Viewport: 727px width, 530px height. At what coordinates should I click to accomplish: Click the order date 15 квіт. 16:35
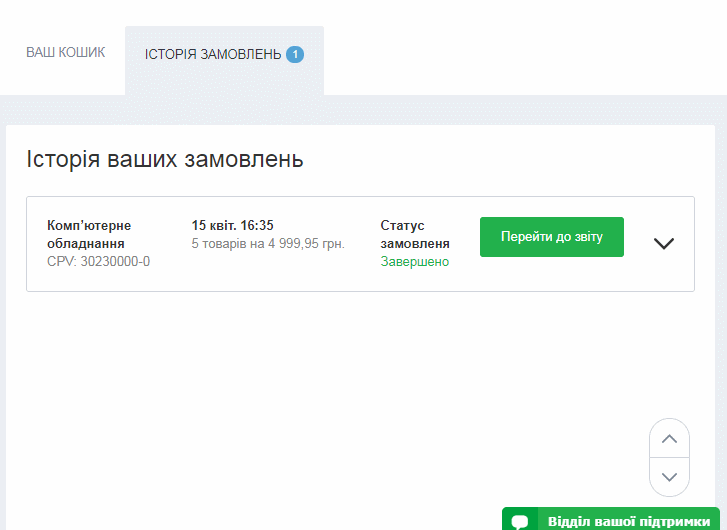pos(232,225)
